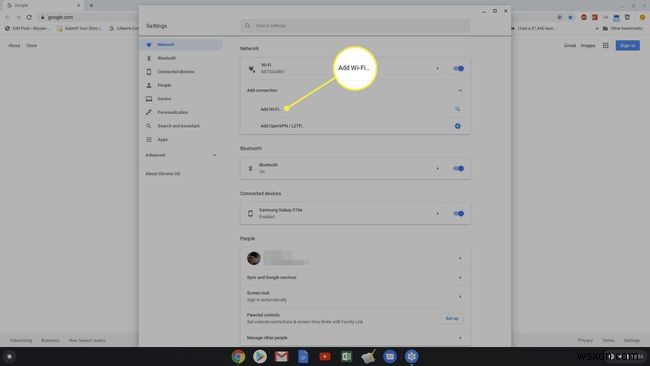The width and height of the screenshot is (650, 366).
Task: Click the People icon in sidebar
Action: click(x=149, y=85)
